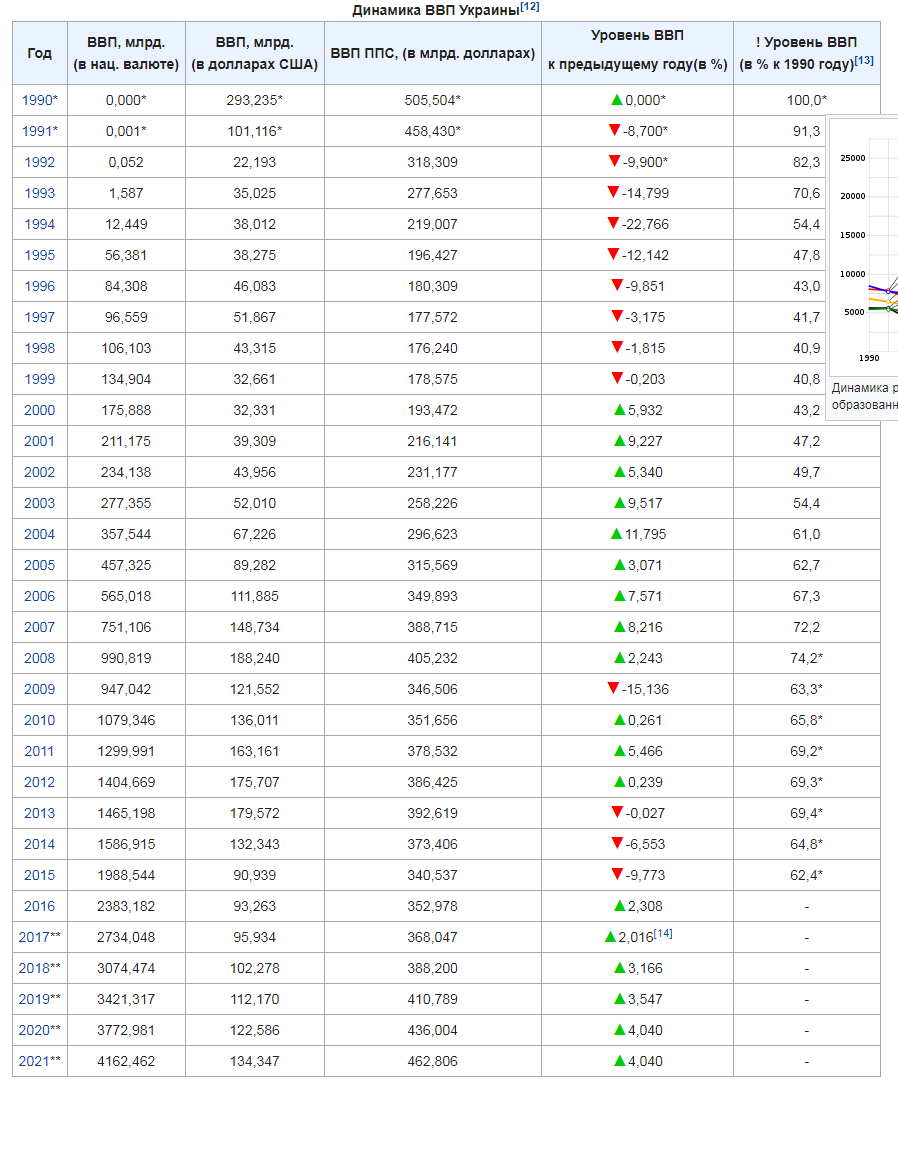The image size is (898, 1149).
Task: Follow the 2017 year link
Action: (34, 937)
